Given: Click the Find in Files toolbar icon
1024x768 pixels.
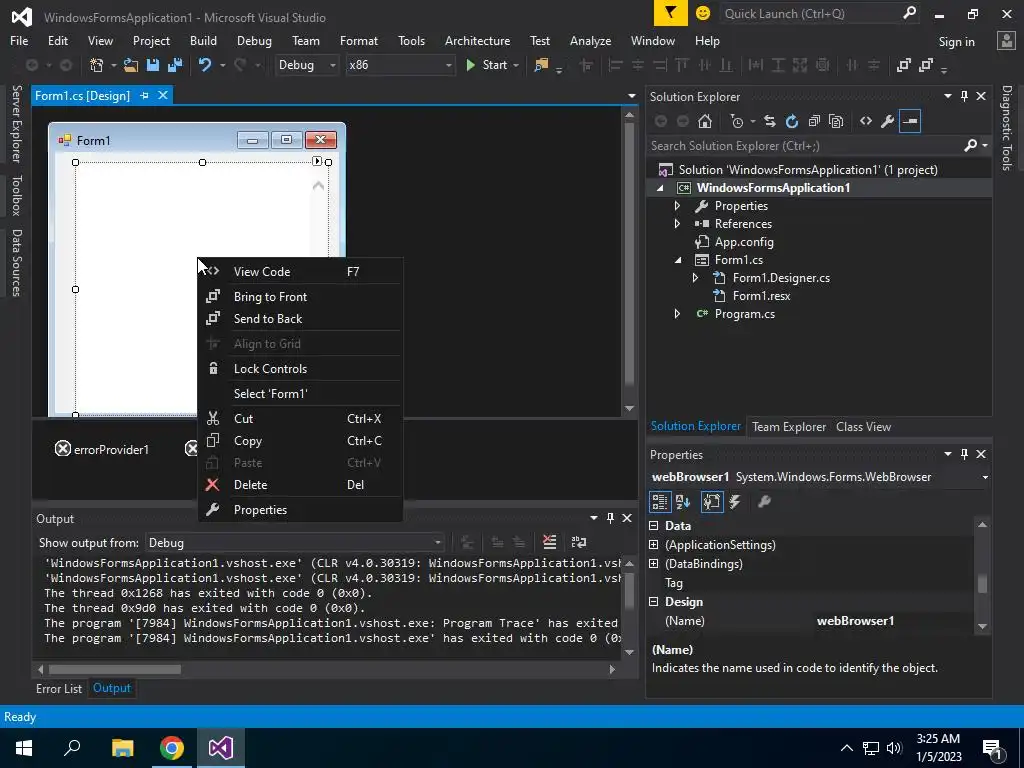Looking at the screenshot, I should (541, 65).
